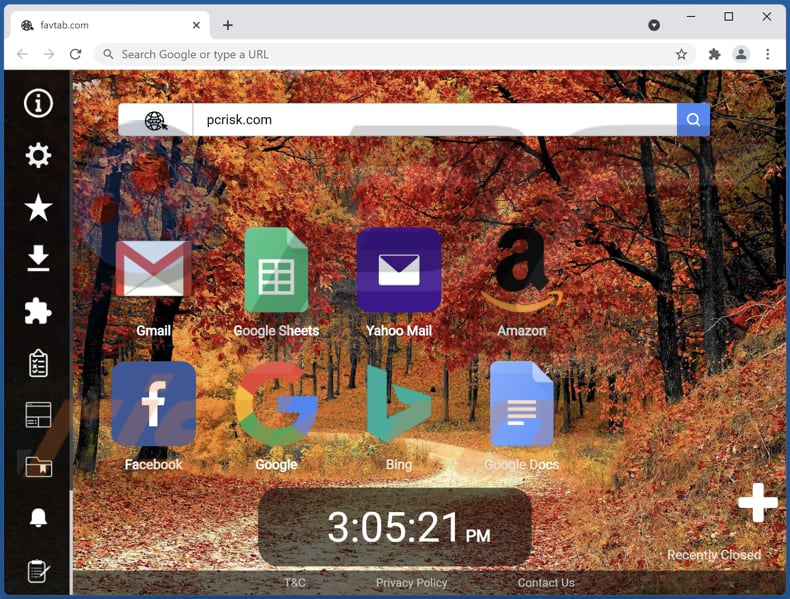This screenshot has height=599, width=790.
Task: Click the white plus add-shortcut icon
Action: tap(758, 502)
